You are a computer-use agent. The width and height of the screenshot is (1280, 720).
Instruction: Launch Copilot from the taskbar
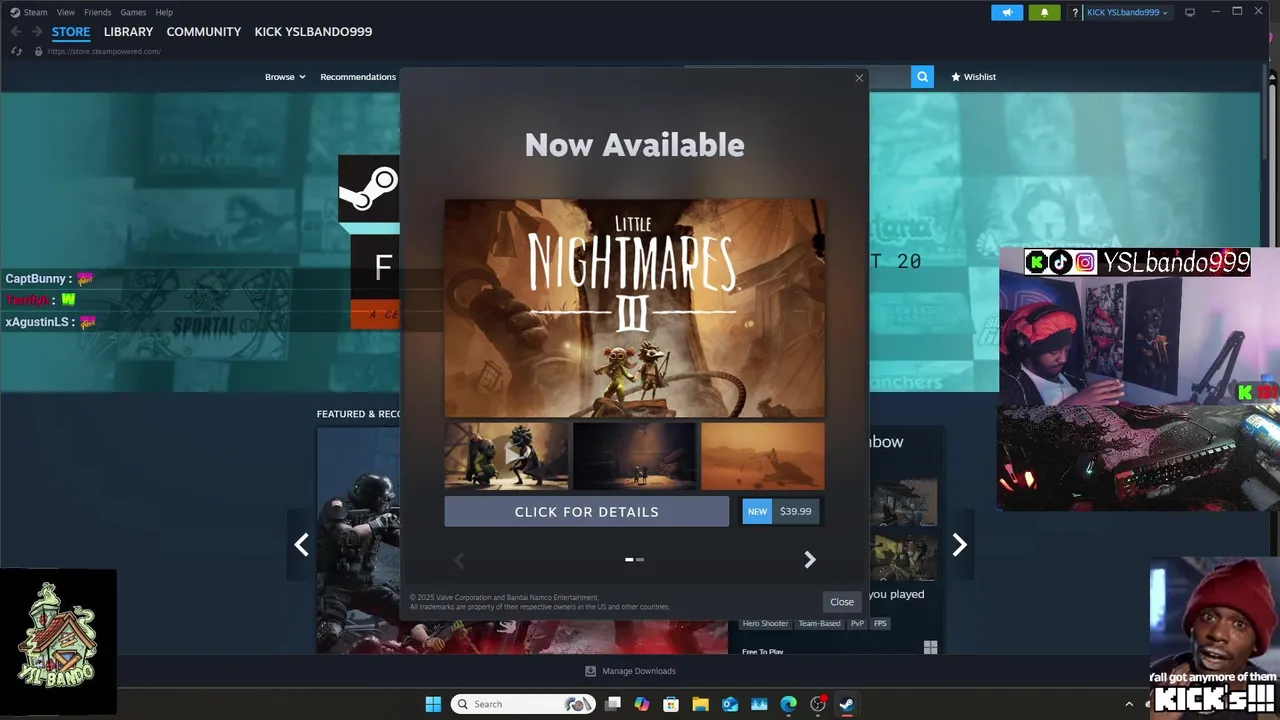[x=642, y=704]
